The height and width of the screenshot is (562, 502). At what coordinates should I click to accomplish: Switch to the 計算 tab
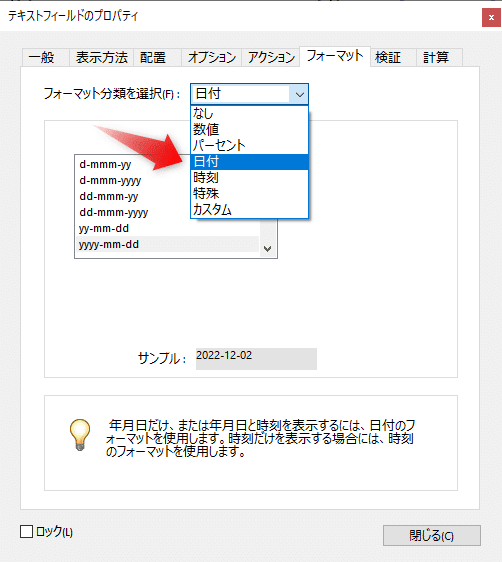[439, 57]
